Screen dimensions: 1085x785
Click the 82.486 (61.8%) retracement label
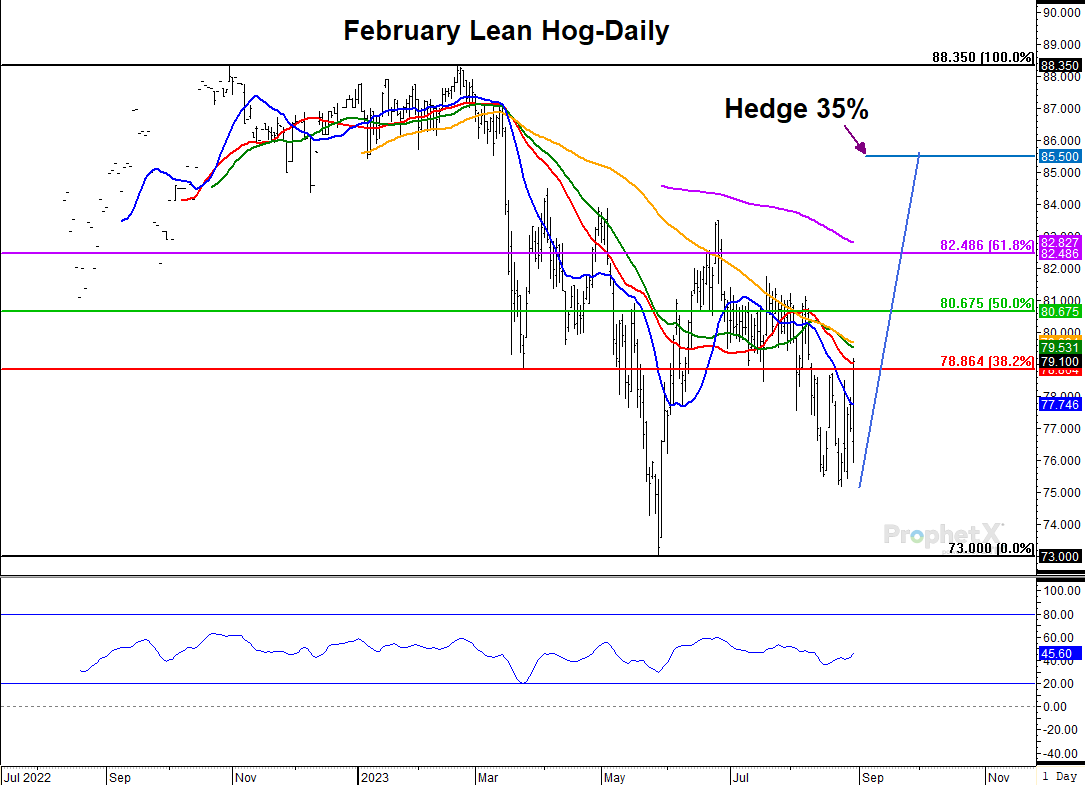click(987, 245)
